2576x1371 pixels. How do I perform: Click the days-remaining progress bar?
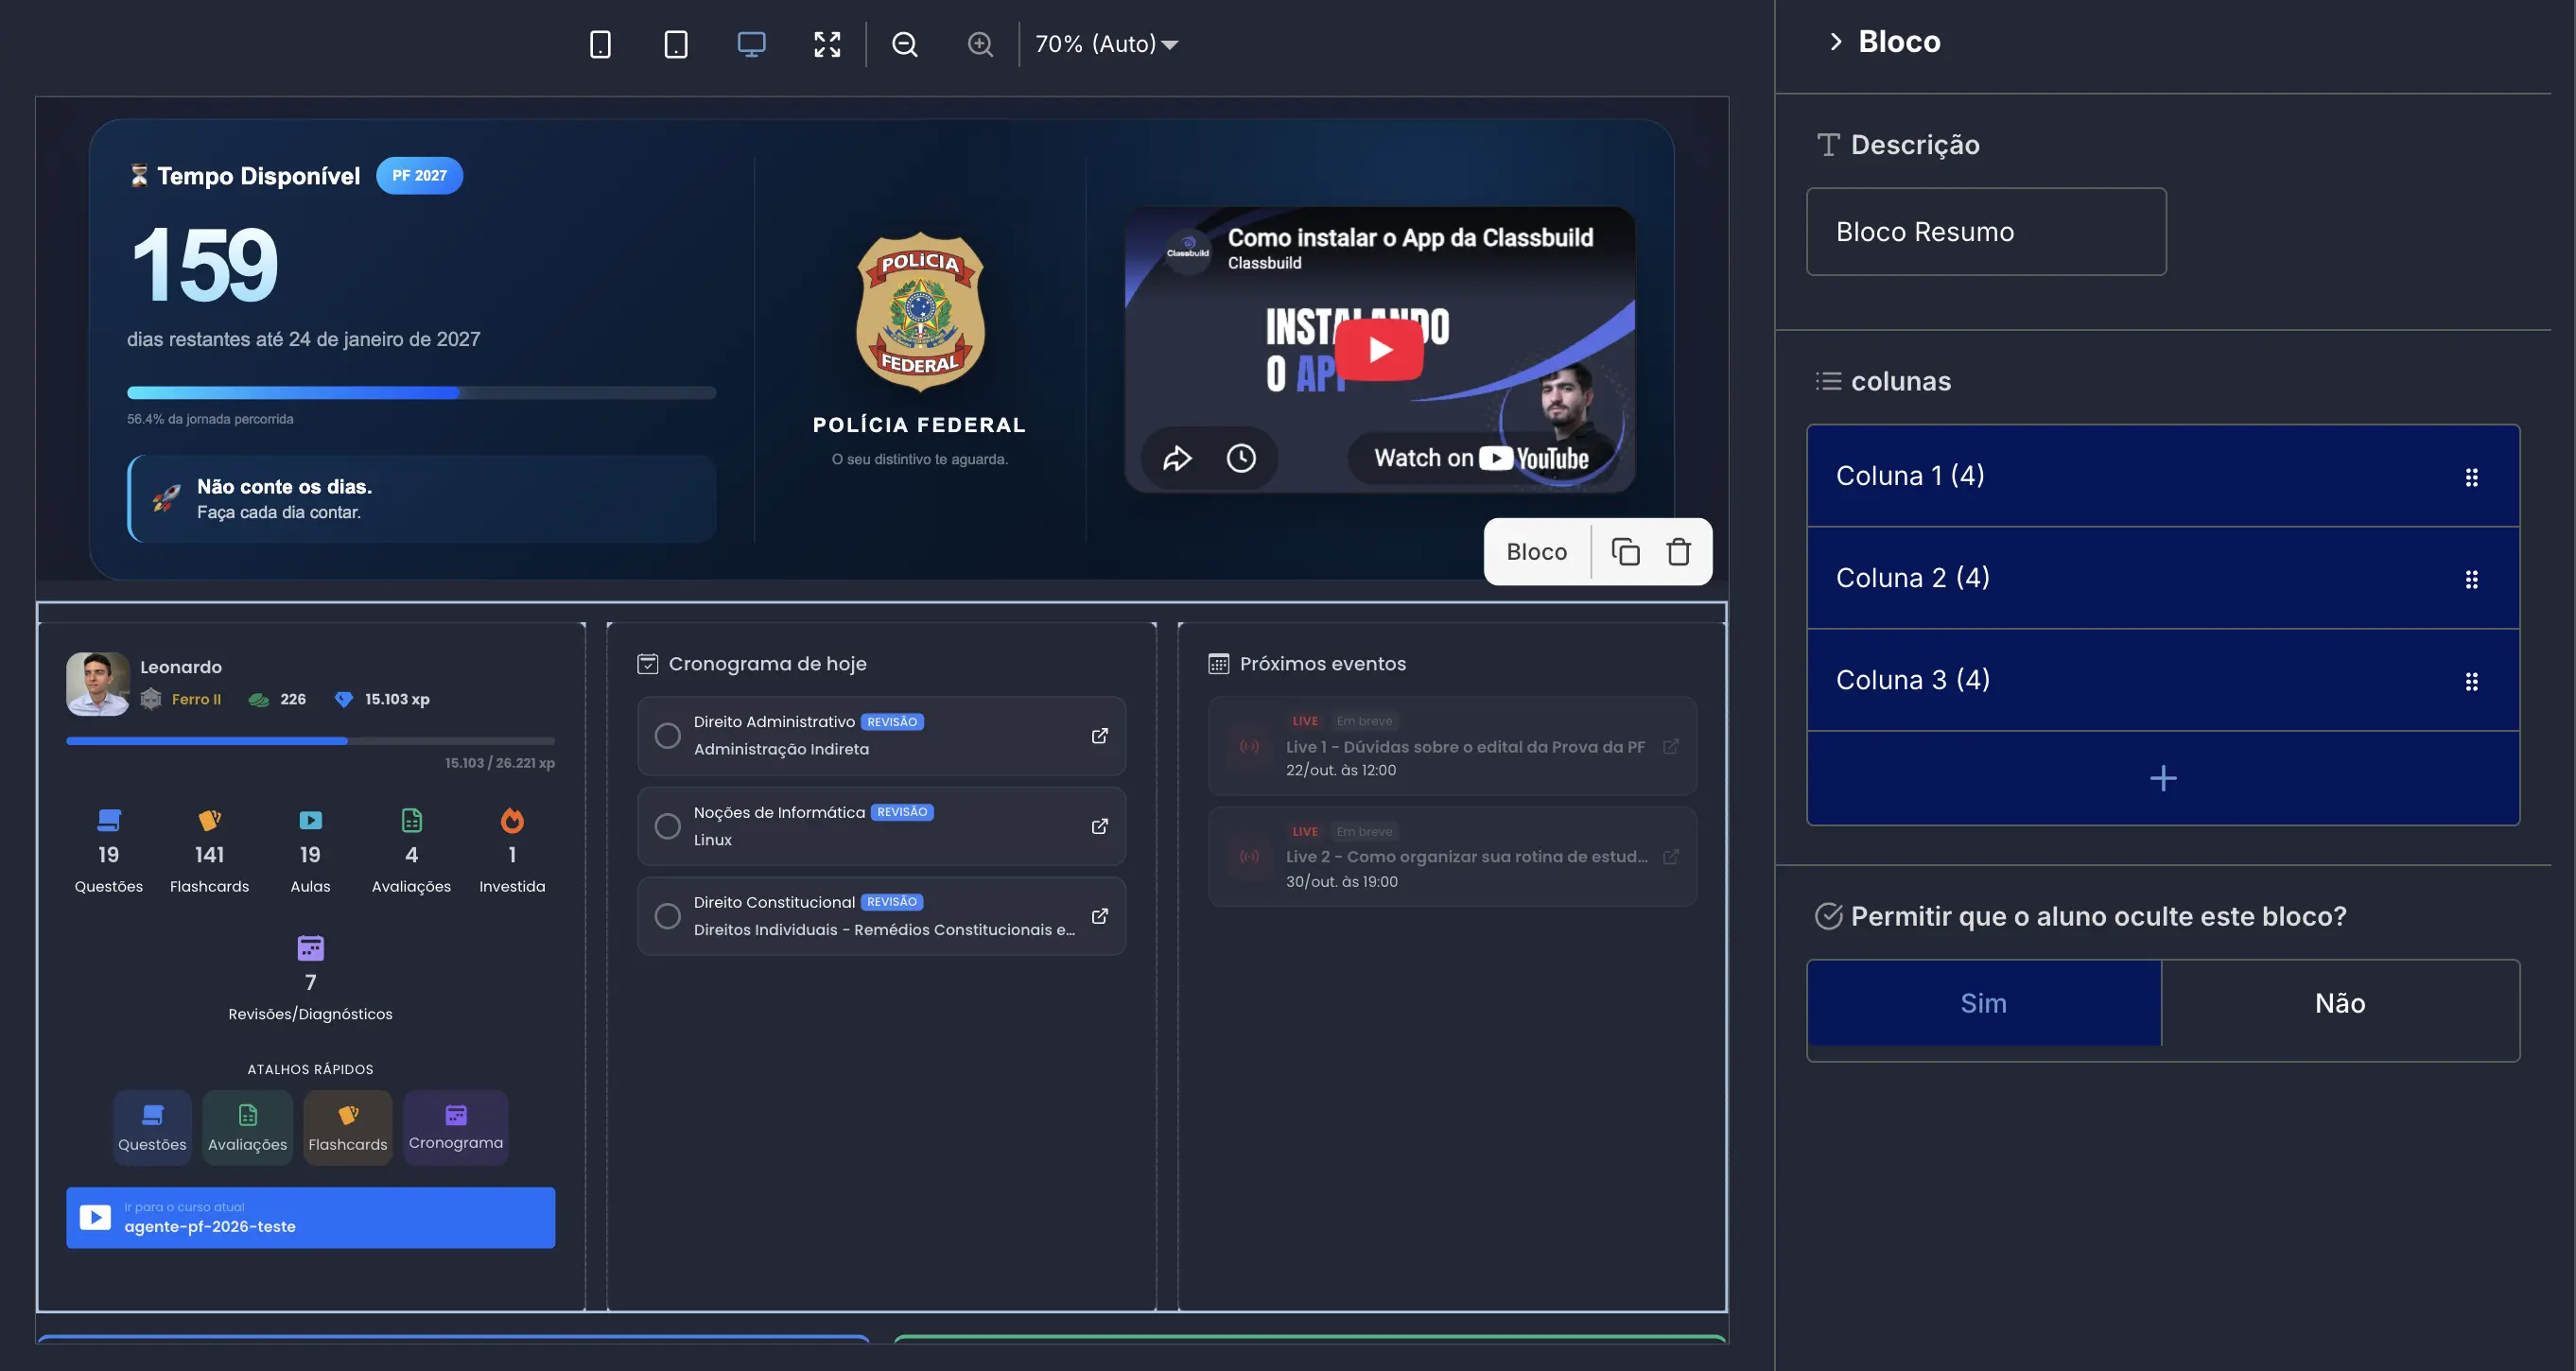(421, 393)
